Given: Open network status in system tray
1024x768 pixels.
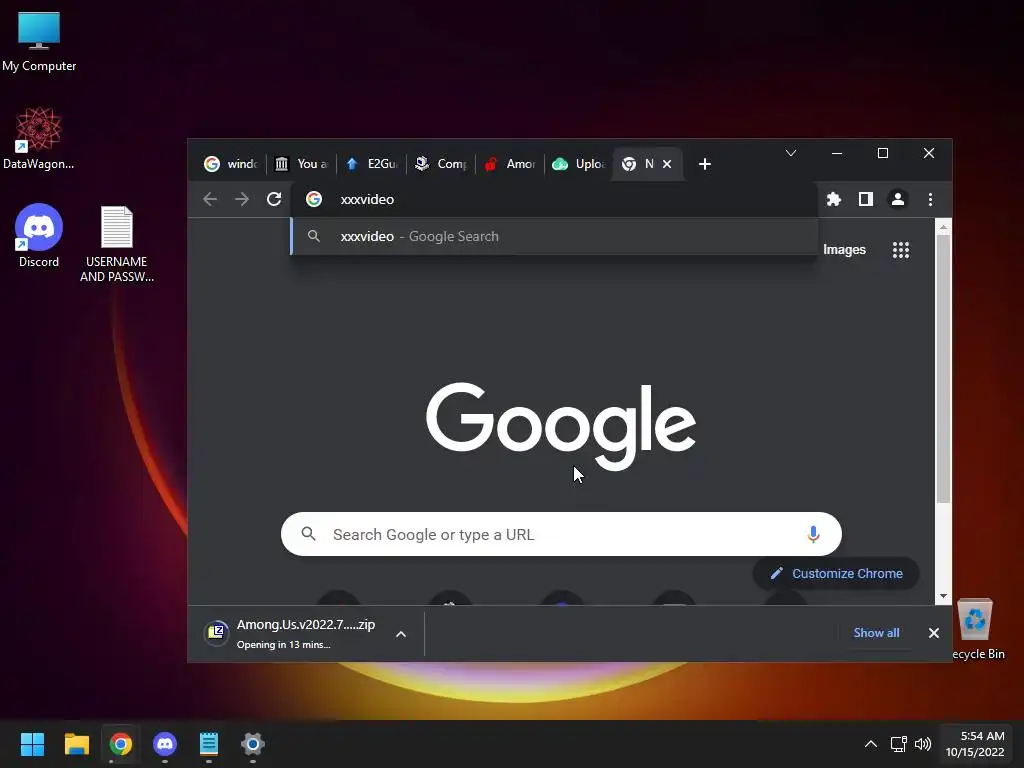Looking at the screenshot, I should coord(899,744).
